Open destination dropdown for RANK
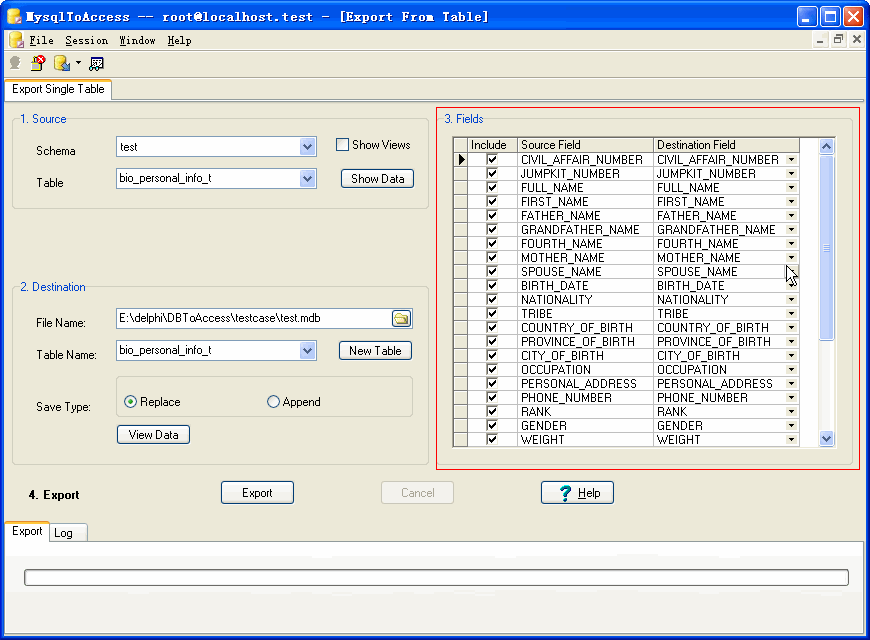 792,411
